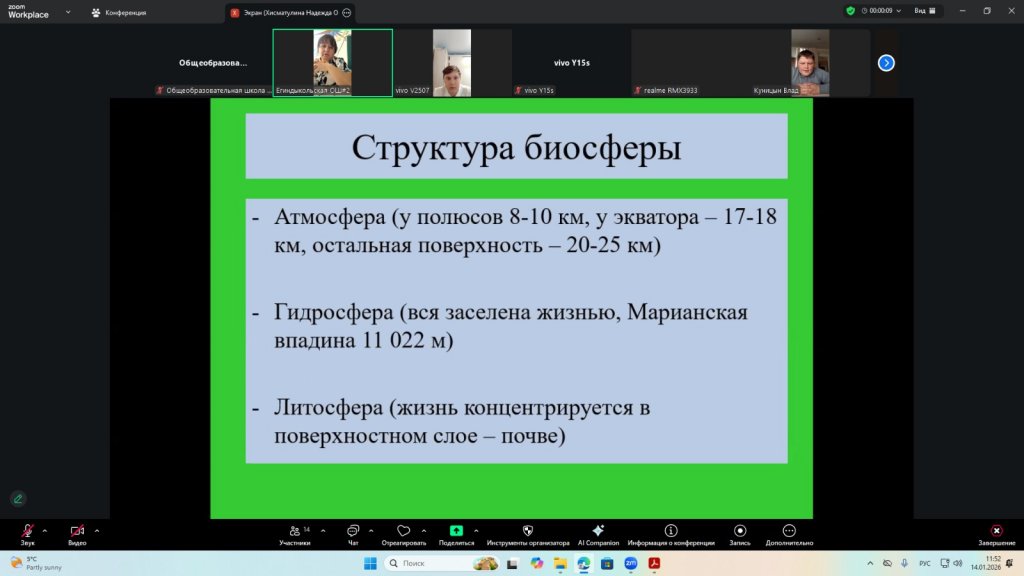Open Инструменты организатора host tools
The height and width of the screenshot is (576, 1024).
click(x=528, y=531)
